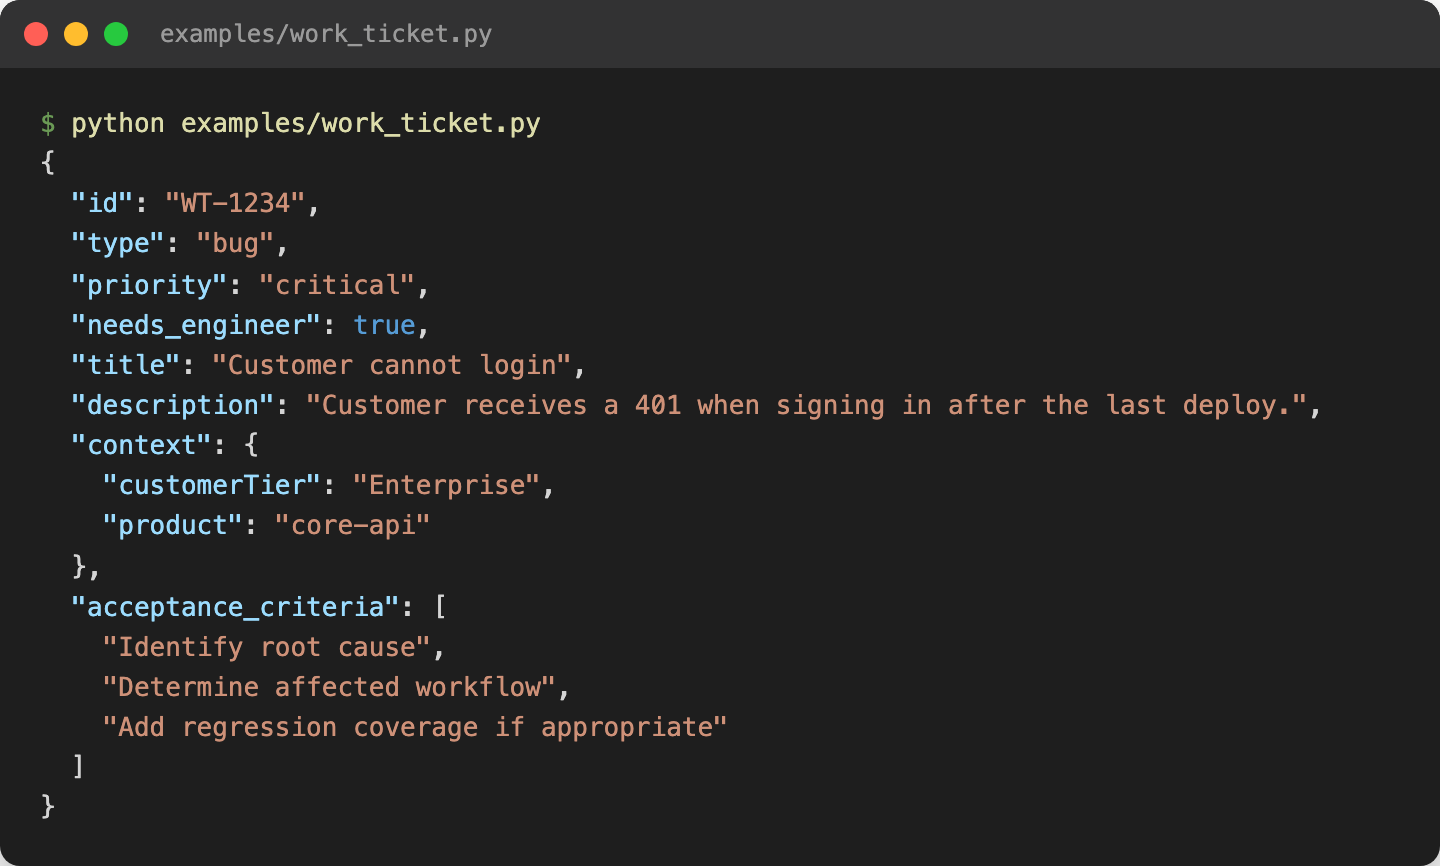Image resolution: width=1440 pixels, height=866 pixels.
Task: Click the green maximize window button
Action: (x=116, y=34)
